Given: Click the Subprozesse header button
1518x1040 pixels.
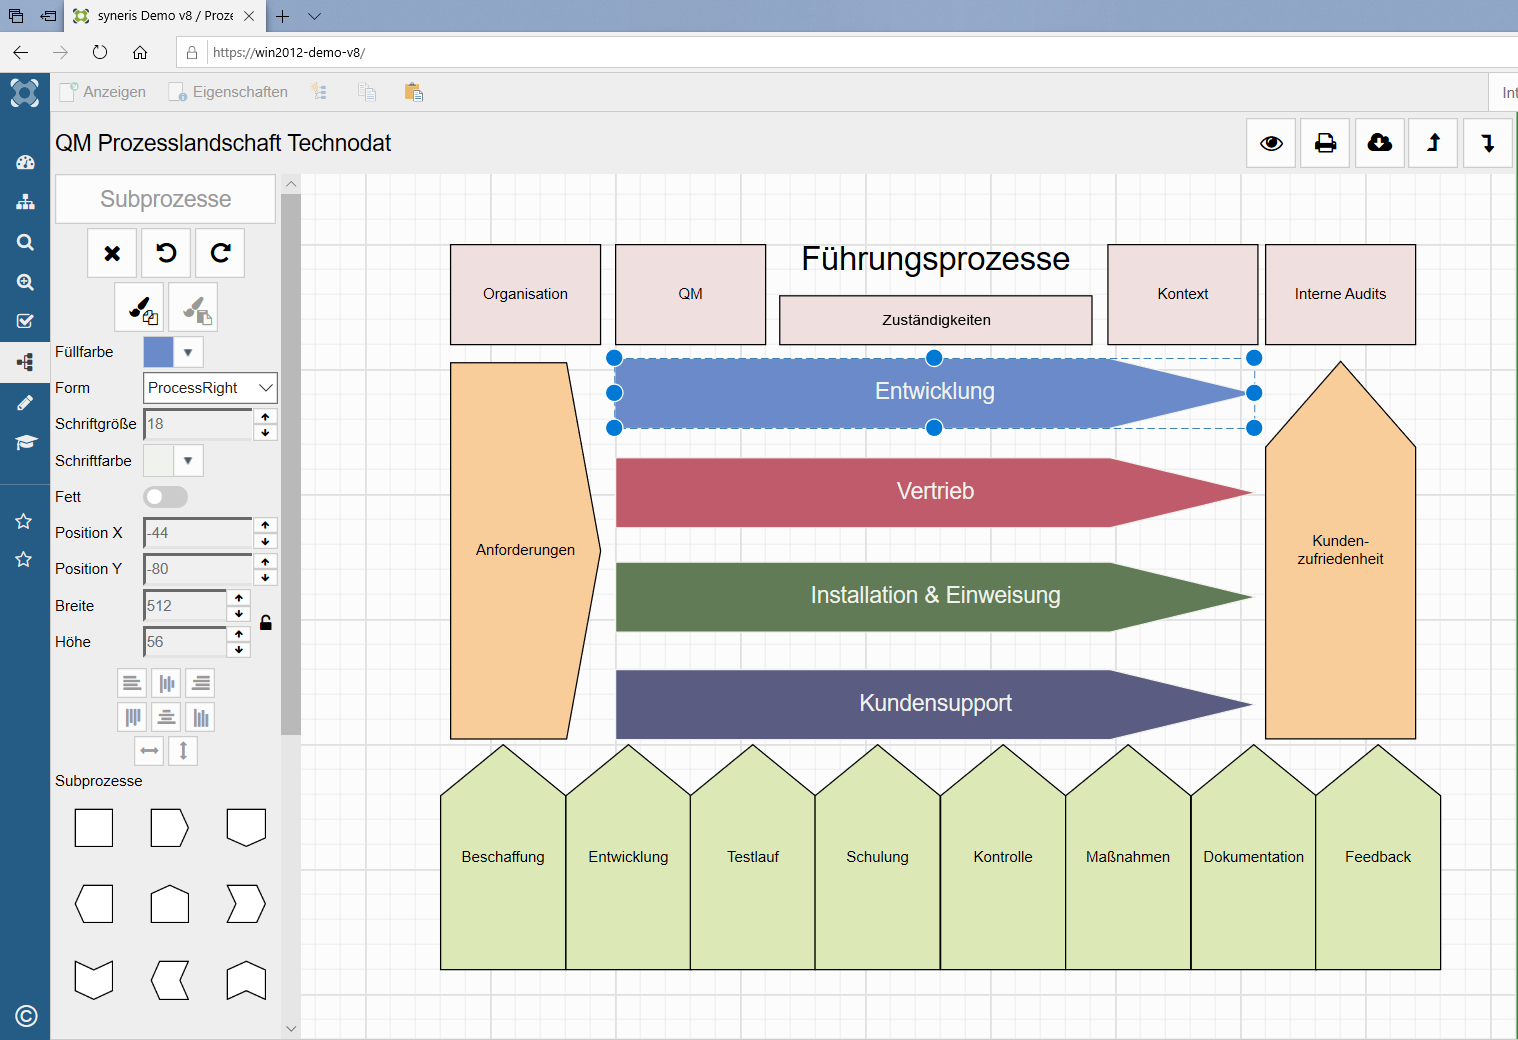Looking at the screenshot, I should (x=165, y=199).
